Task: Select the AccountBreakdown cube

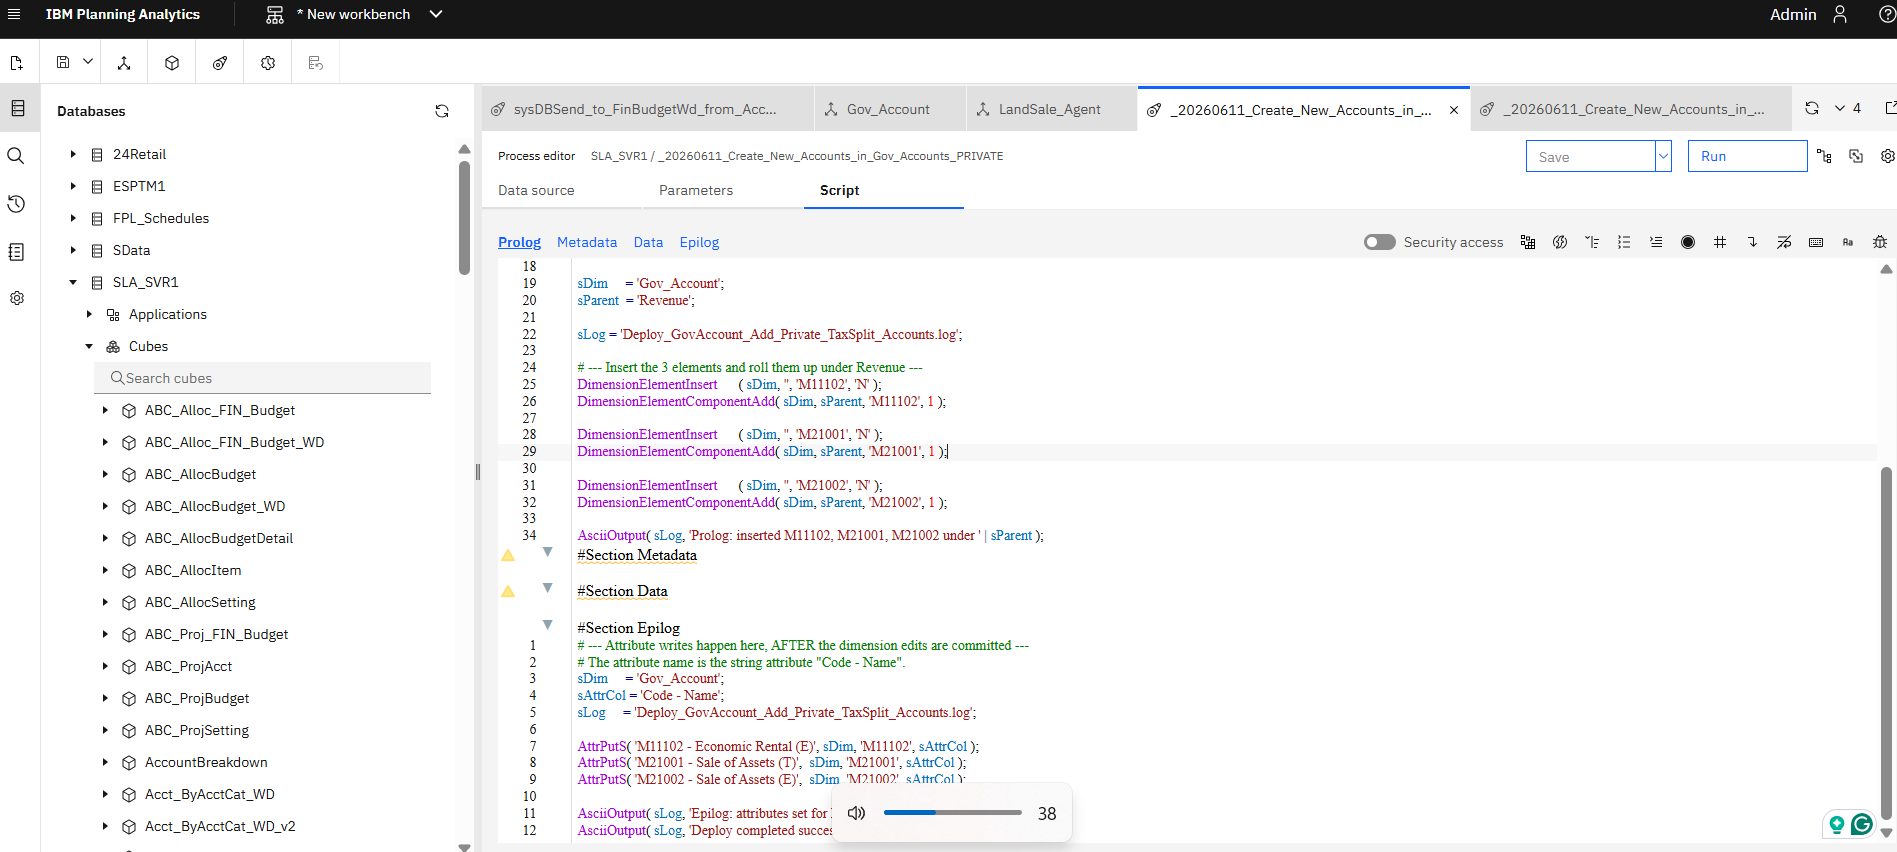Action: click(x=206, y=762)
